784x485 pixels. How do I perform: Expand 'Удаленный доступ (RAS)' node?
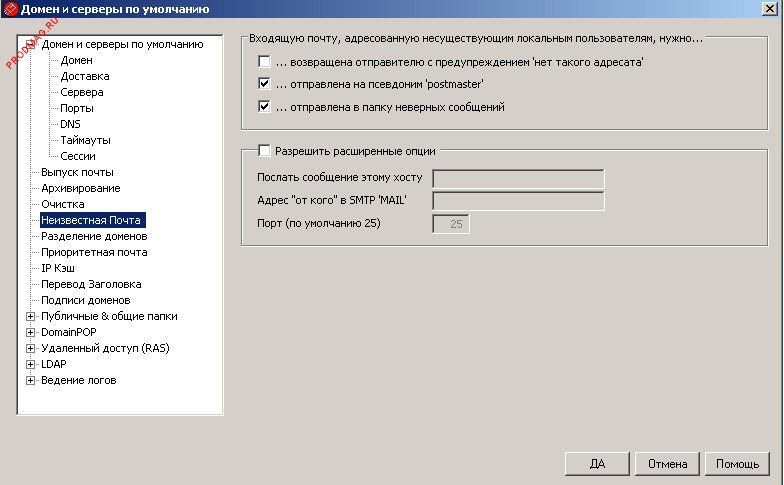(31, 348)
